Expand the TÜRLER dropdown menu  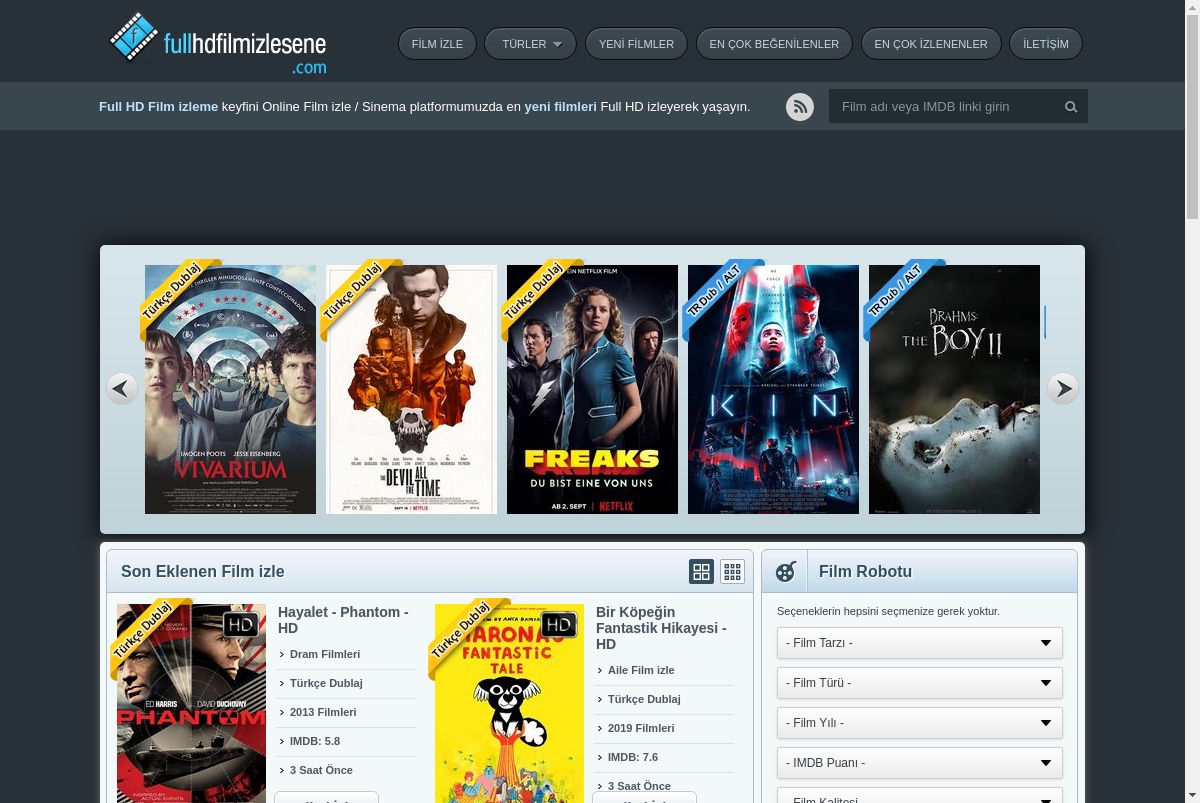pyautogui.click(x=531, y=44)
